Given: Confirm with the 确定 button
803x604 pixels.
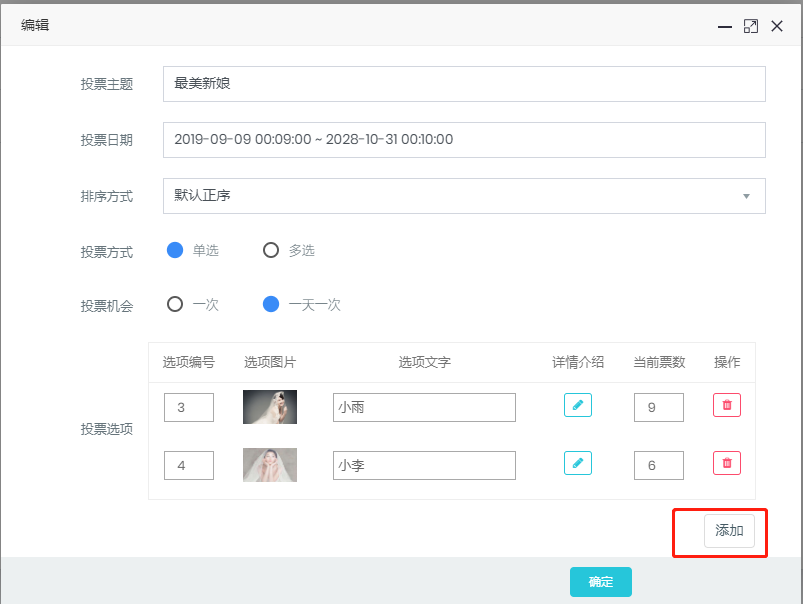Looking at the screenshot, I should (601, 582).
